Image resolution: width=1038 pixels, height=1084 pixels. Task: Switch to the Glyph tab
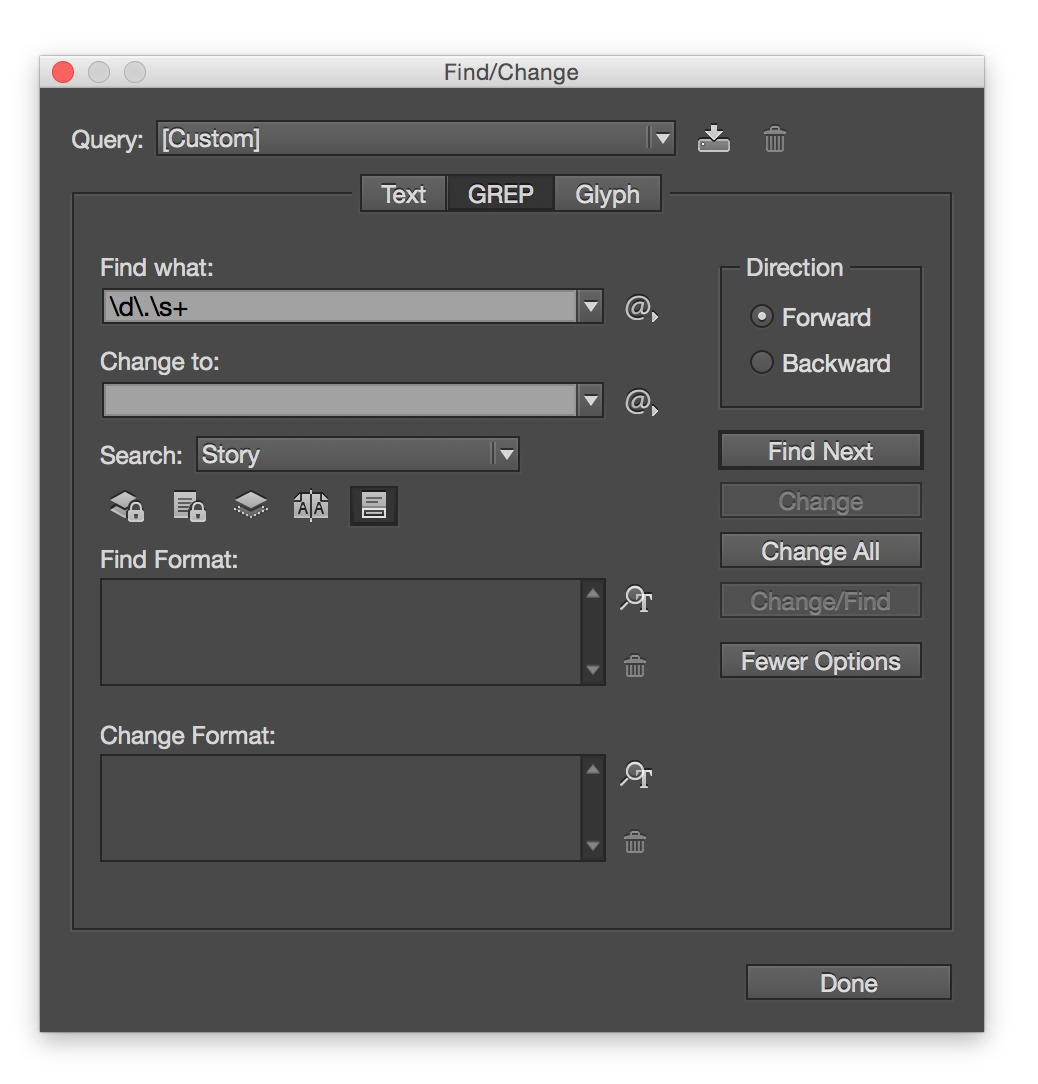click(607, 194)
